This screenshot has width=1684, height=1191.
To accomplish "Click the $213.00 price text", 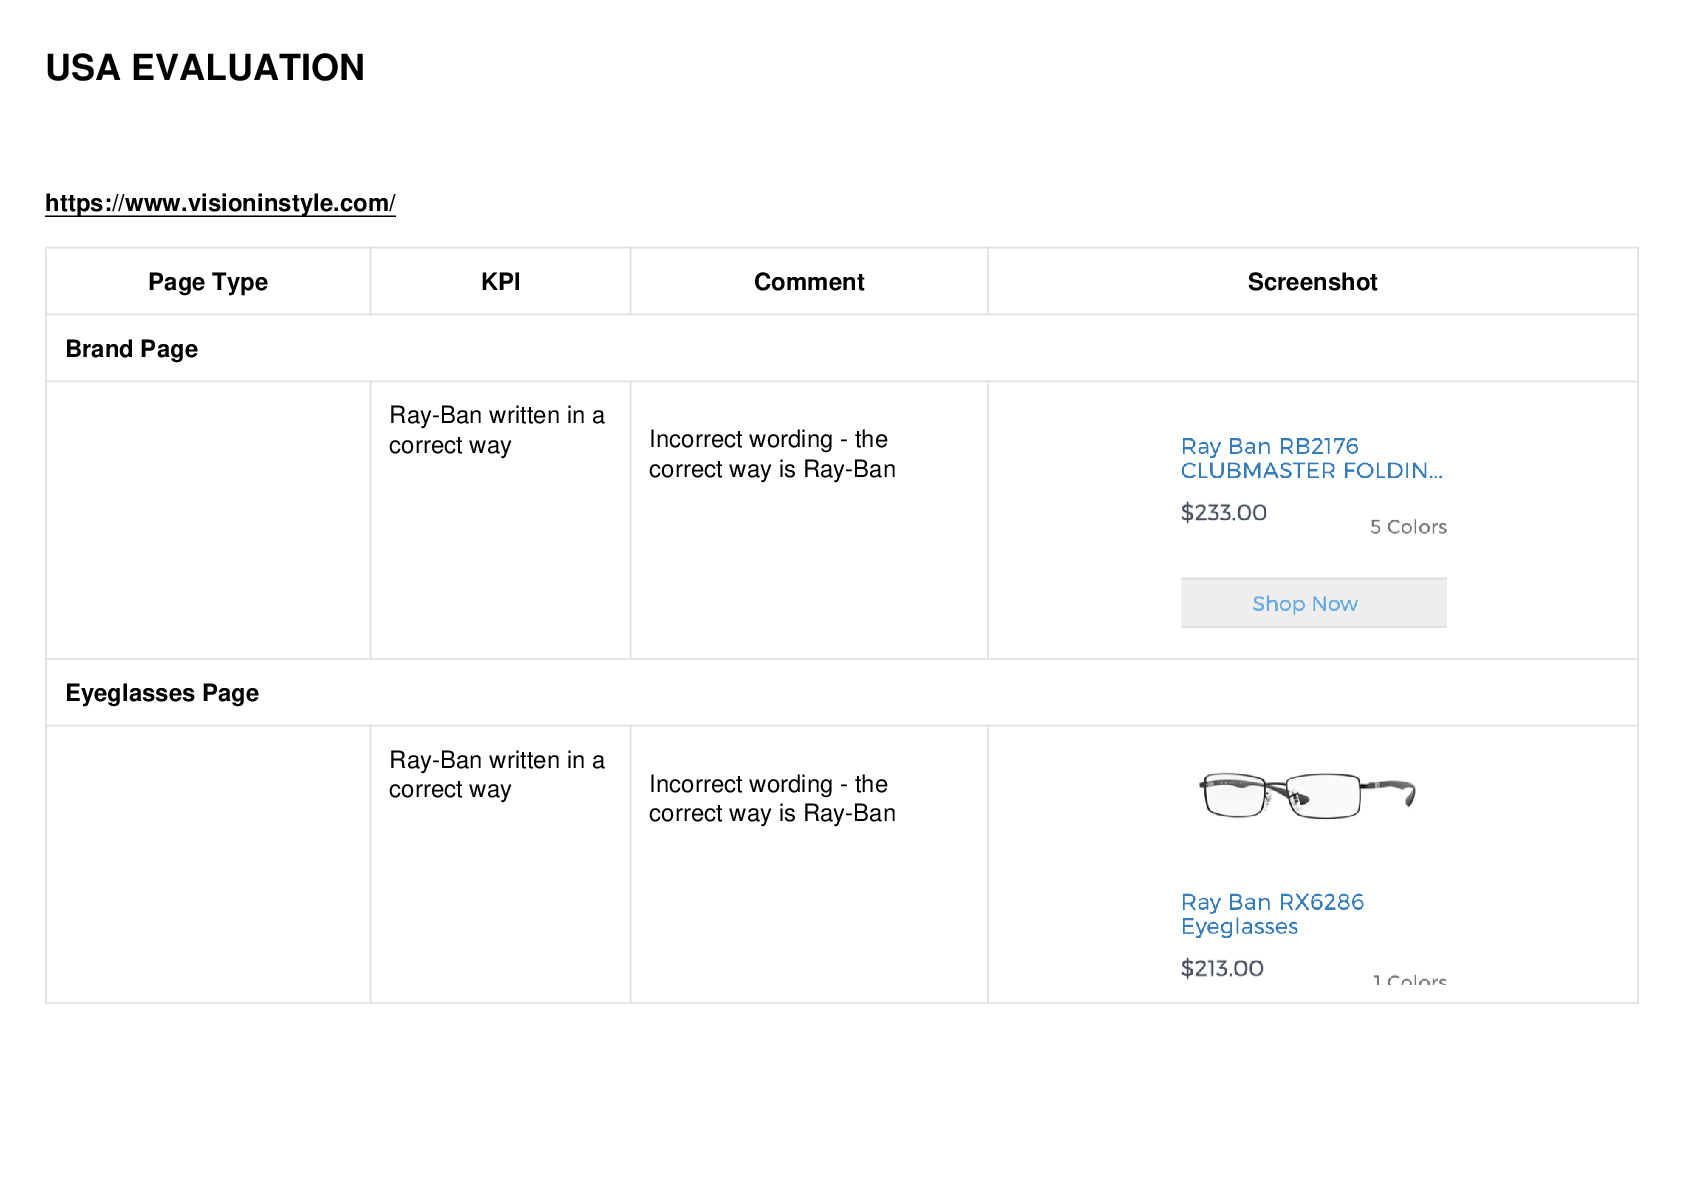I will point(1222,968).
